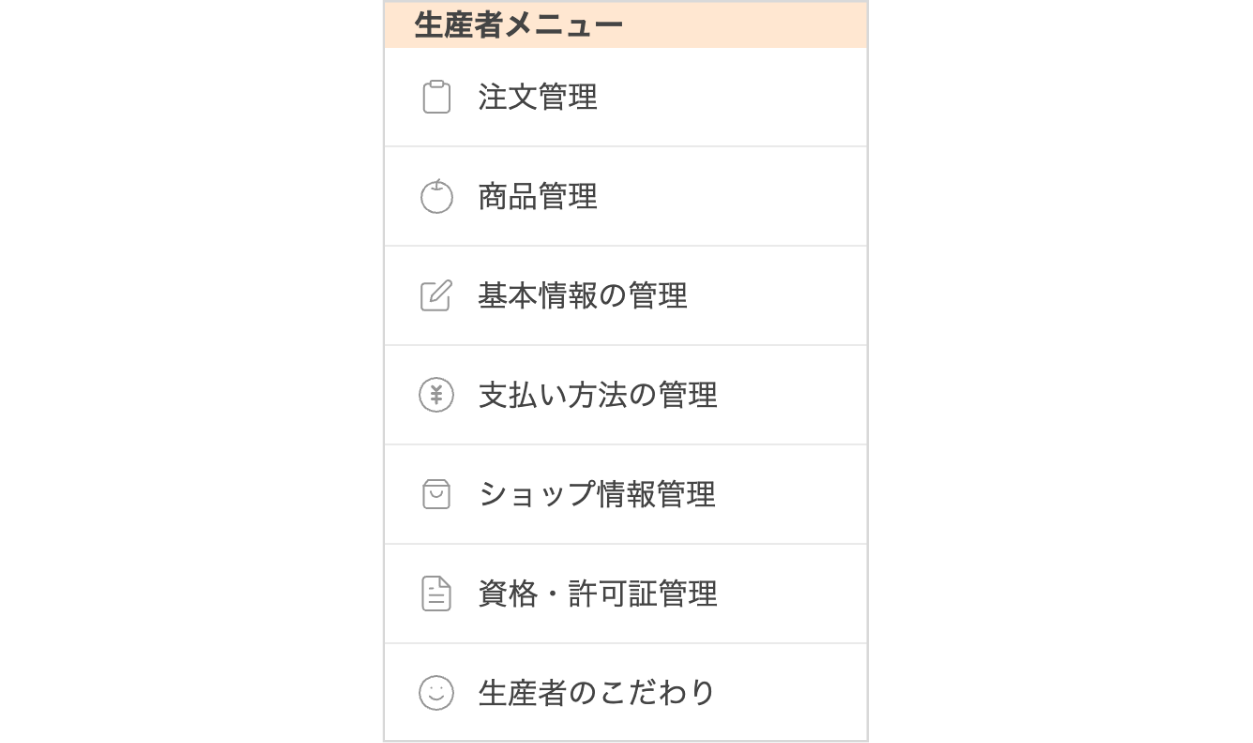Select the smiley face icon for 生産者のこだわり

tap(434, 691)
